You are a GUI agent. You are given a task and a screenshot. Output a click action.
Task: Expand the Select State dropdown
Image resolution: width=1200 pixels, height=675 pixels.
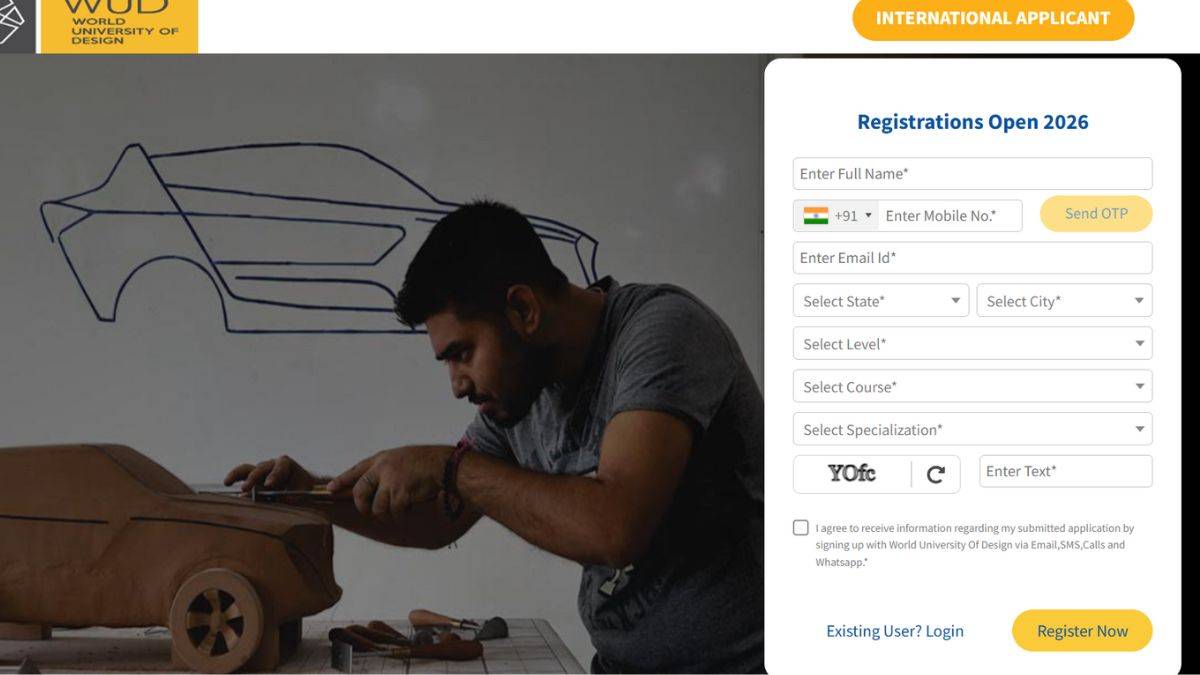click(880, 301)
